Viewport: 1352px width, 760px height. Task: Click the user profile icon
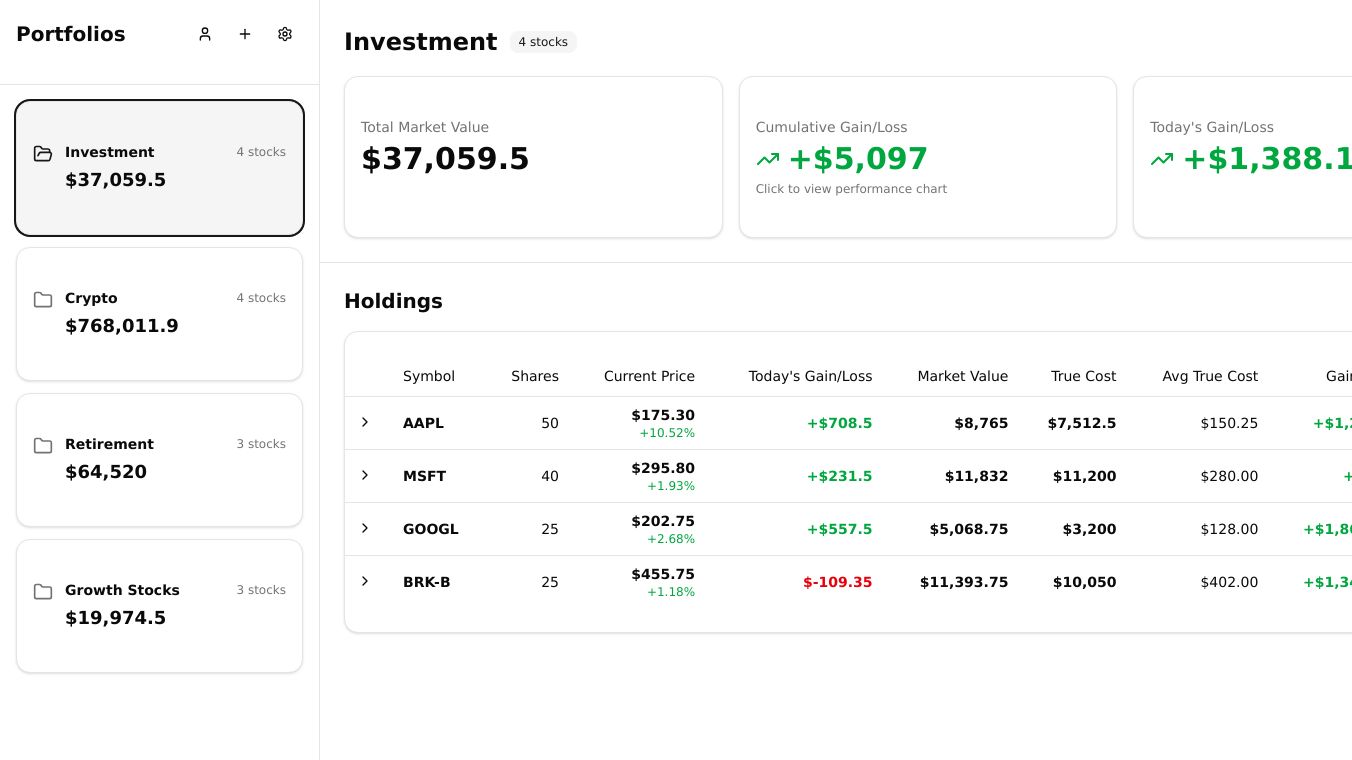tap(205, 34)
